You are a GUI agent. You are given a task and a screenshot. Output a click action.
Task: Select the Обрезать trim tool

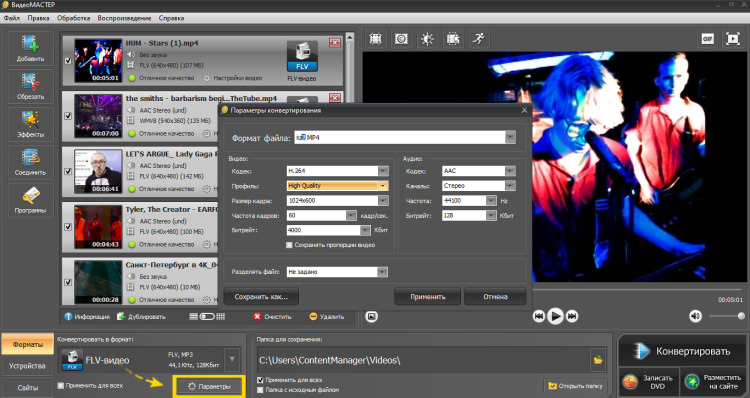point(31,86)
